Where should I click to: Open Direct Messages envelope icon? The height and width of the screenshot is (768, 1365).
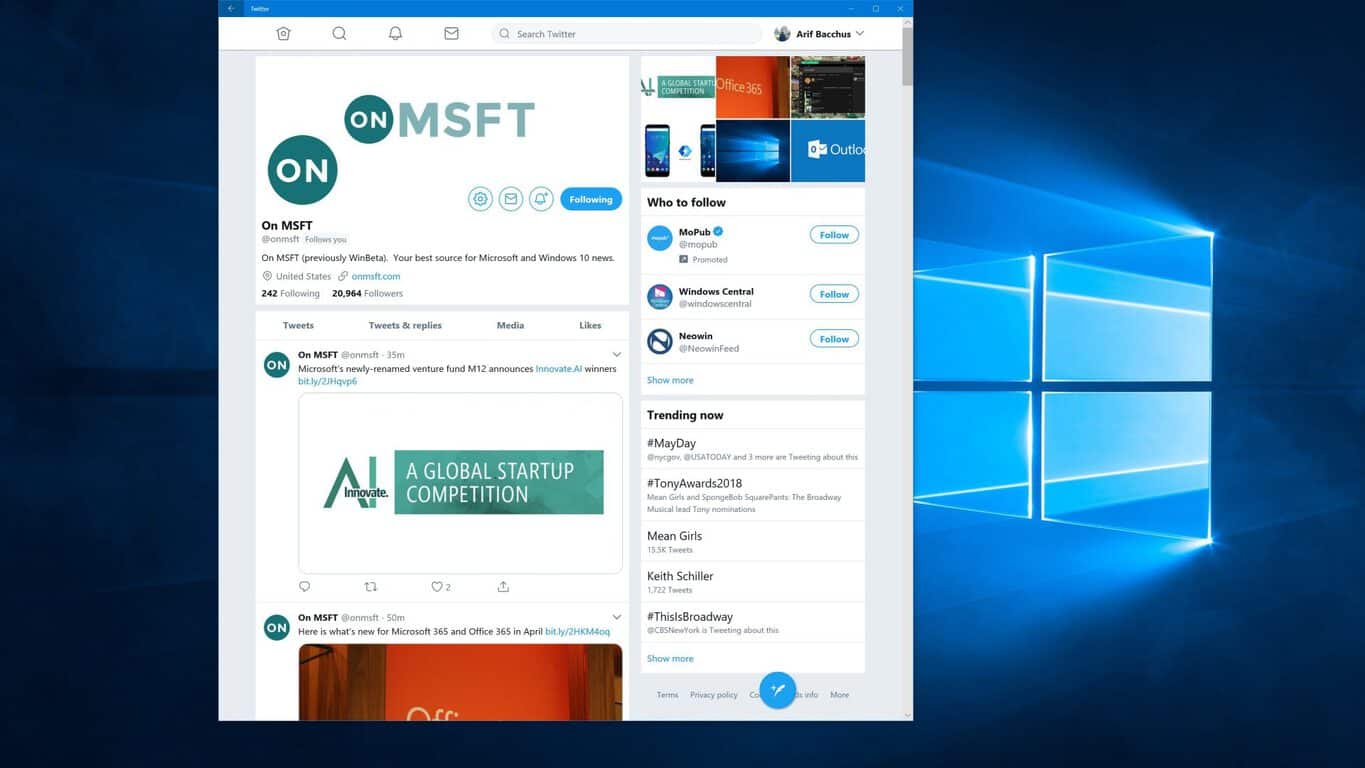pyautogui.click(x=451, y=34)
